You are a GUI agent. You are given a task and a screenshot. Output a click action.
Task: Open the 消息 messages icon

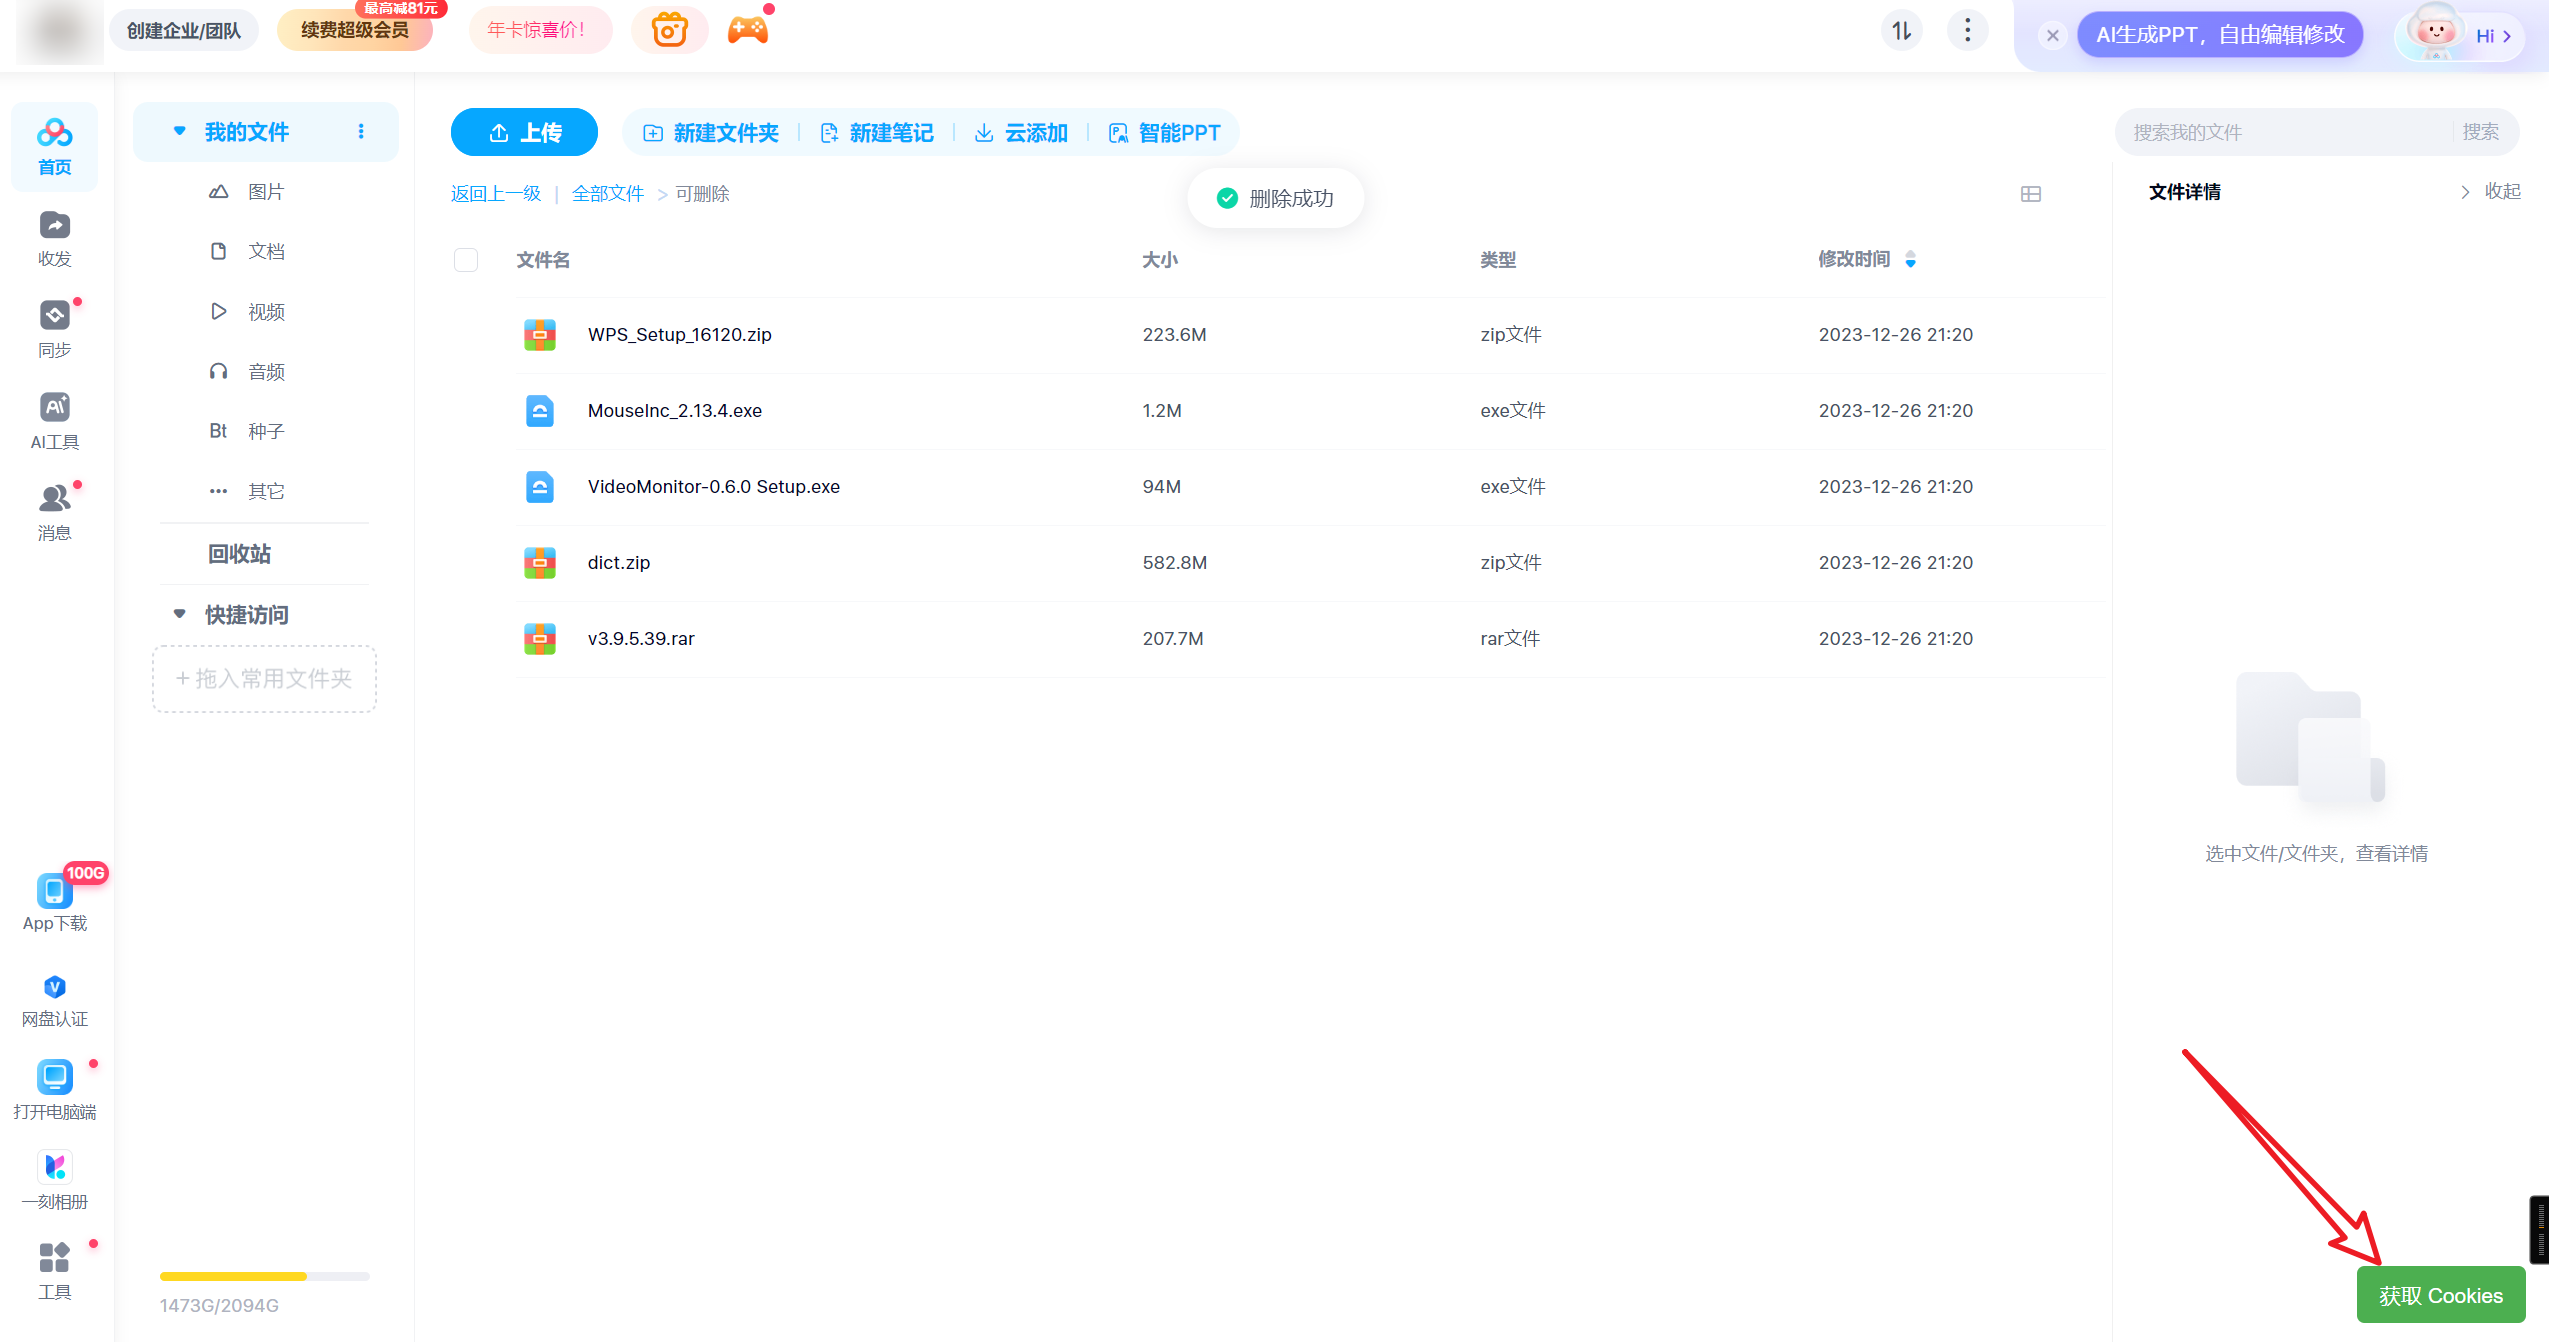pyautogui.click(x=54, y=499)
